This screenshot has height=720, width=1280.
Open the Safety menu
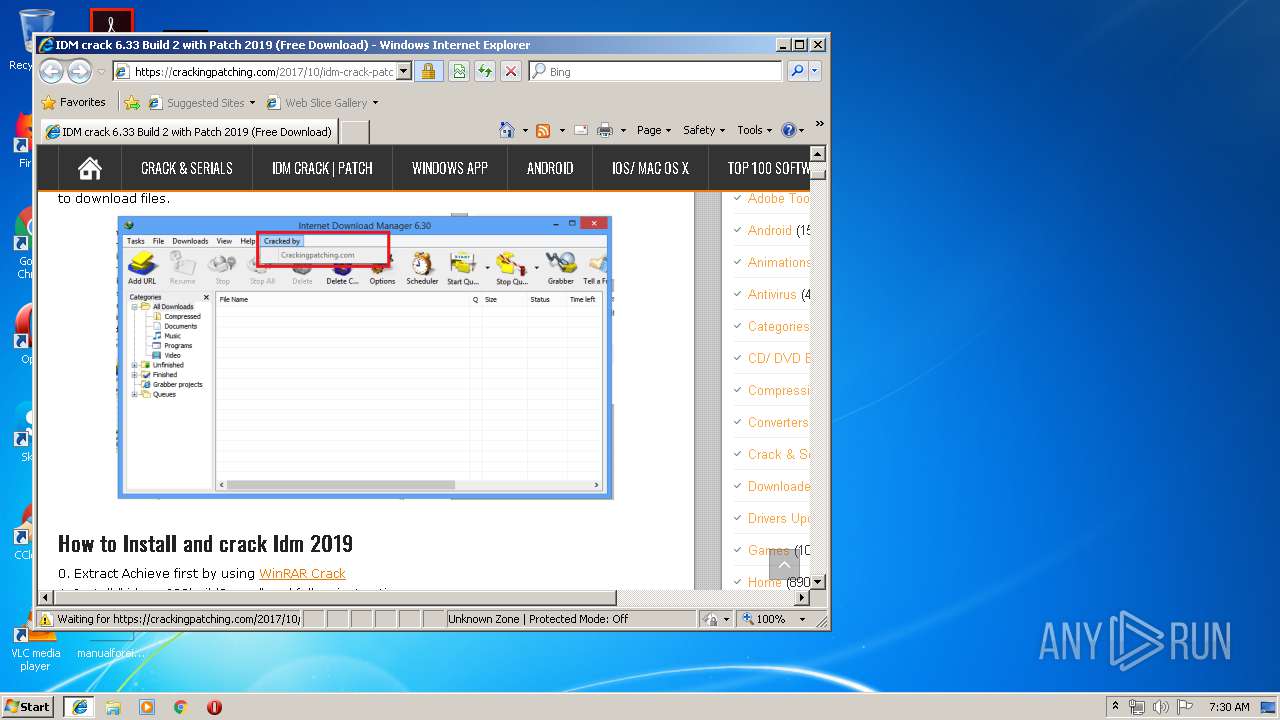tap(704, 130)
